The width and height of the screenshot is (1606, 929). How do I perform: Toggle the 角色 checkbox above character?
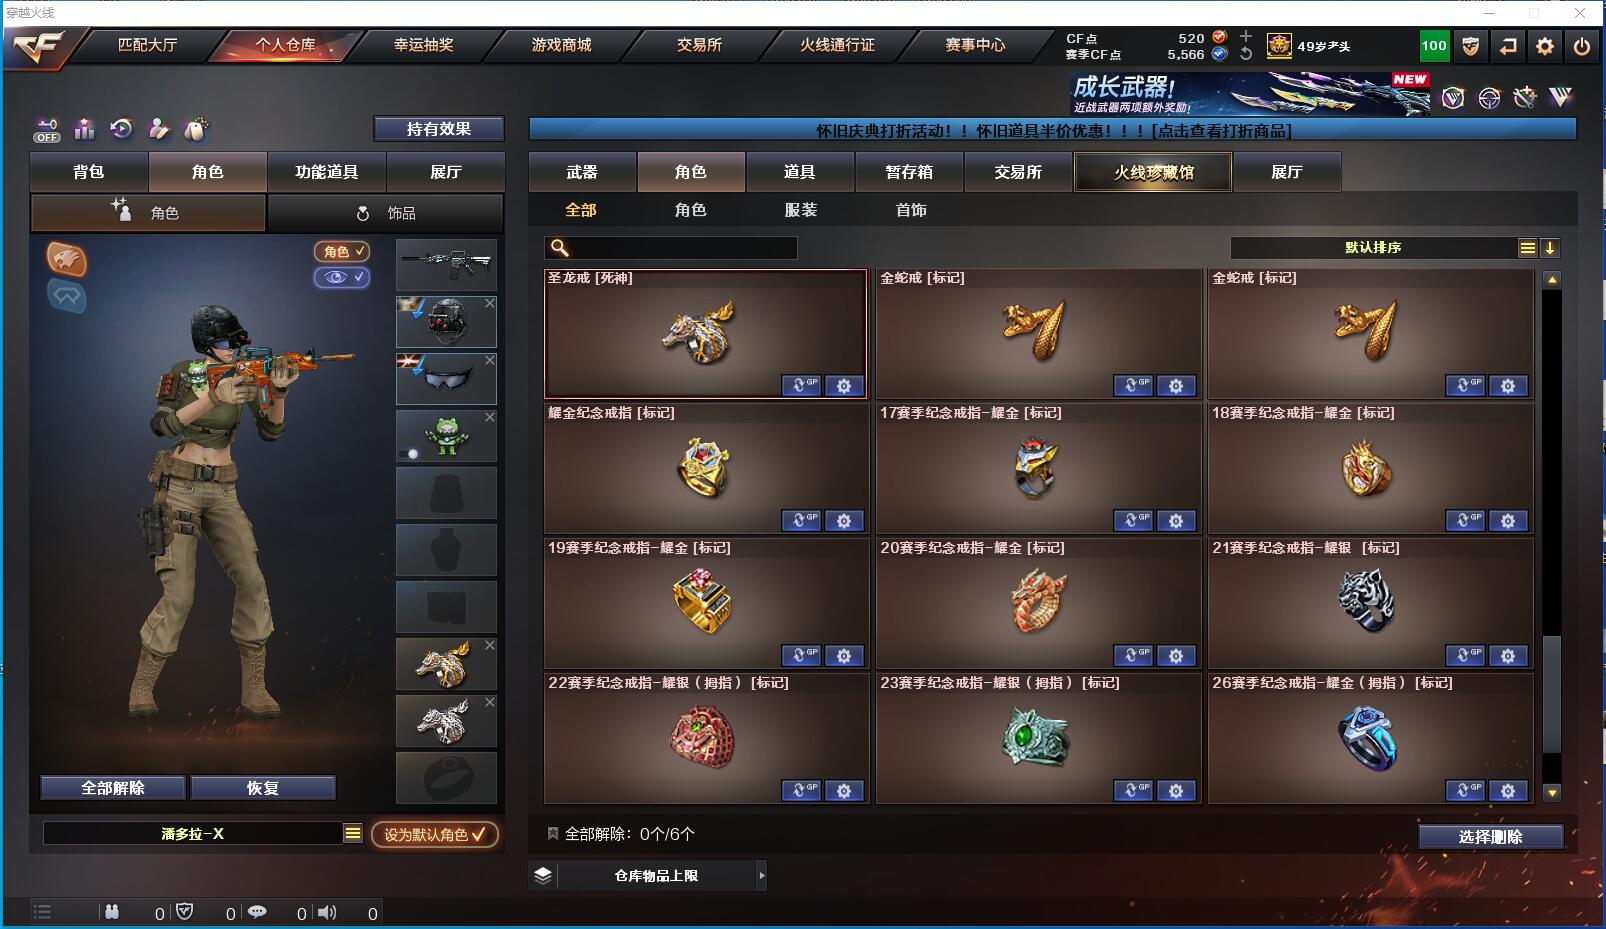pos(342,252)
